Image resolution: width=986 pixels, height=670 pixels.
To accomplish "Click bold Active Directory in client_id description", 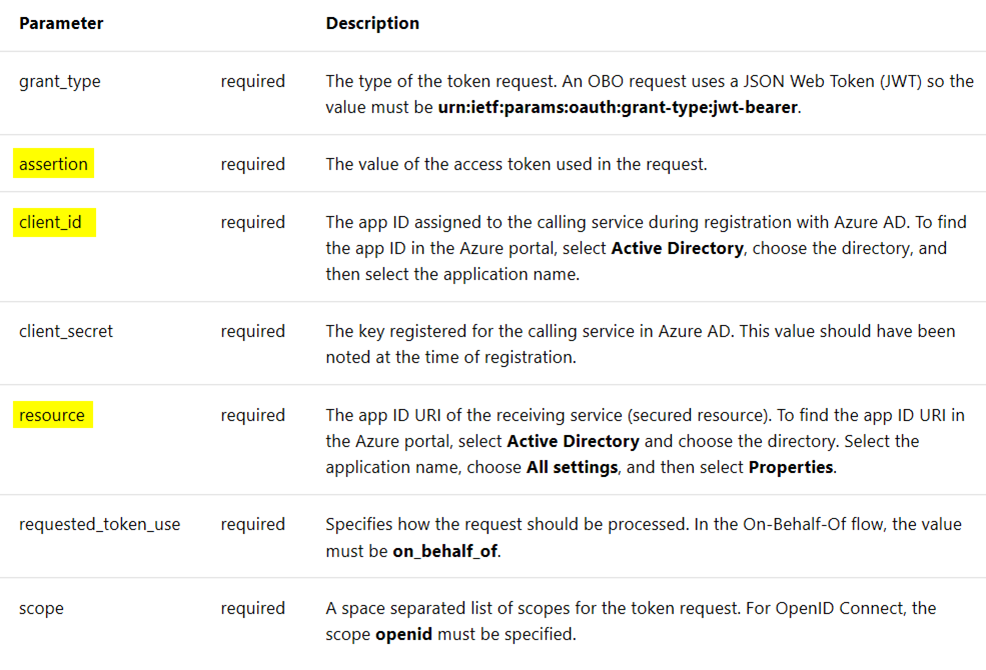I will (x=677, y=248).
